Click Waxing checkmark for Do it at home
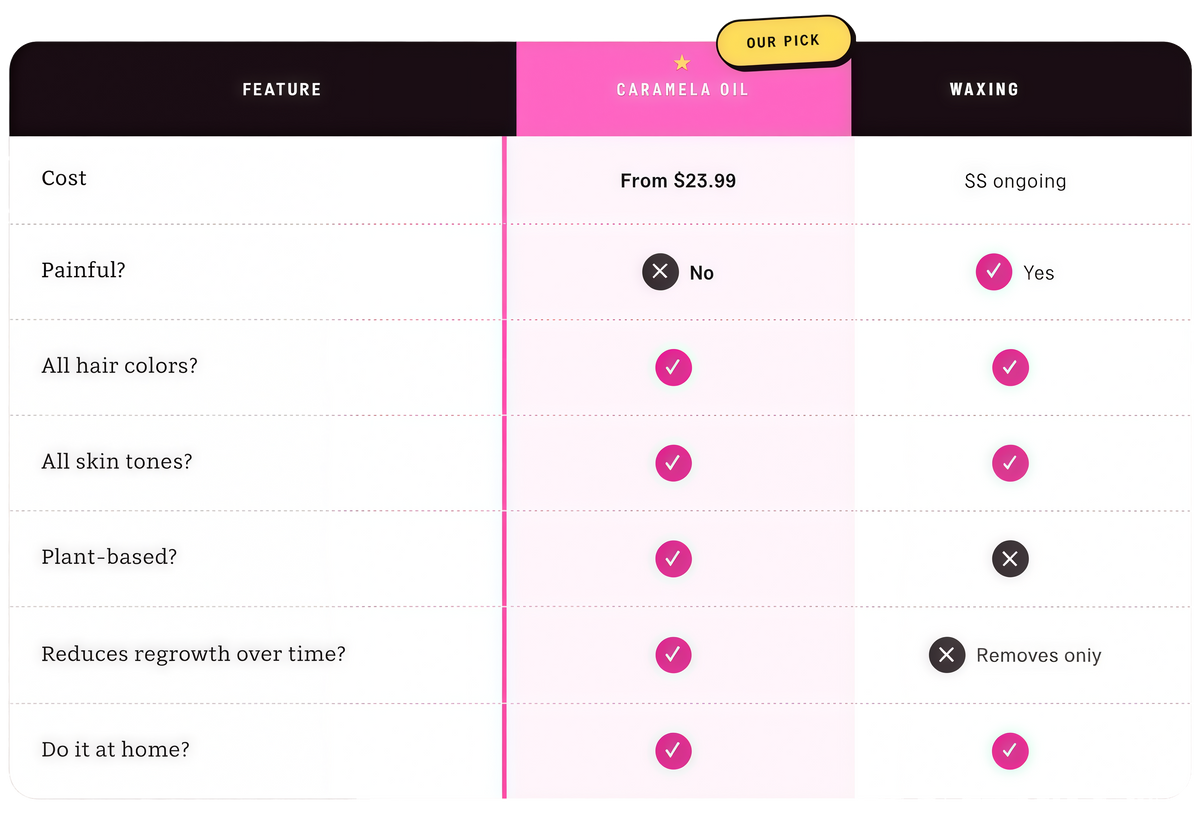The width and height of the screenshot is (1200, 814). coord(1010,750)
